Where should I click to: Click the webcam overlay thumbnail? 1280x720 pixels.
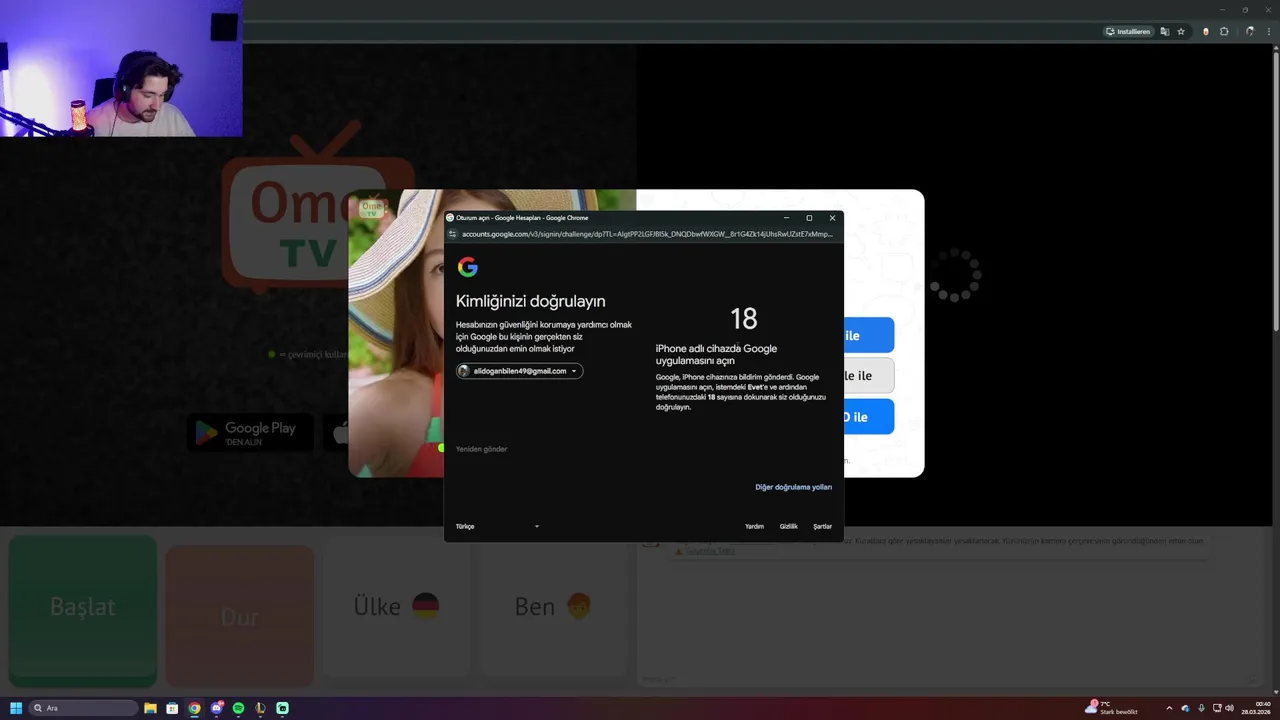[x=121, y=68]
